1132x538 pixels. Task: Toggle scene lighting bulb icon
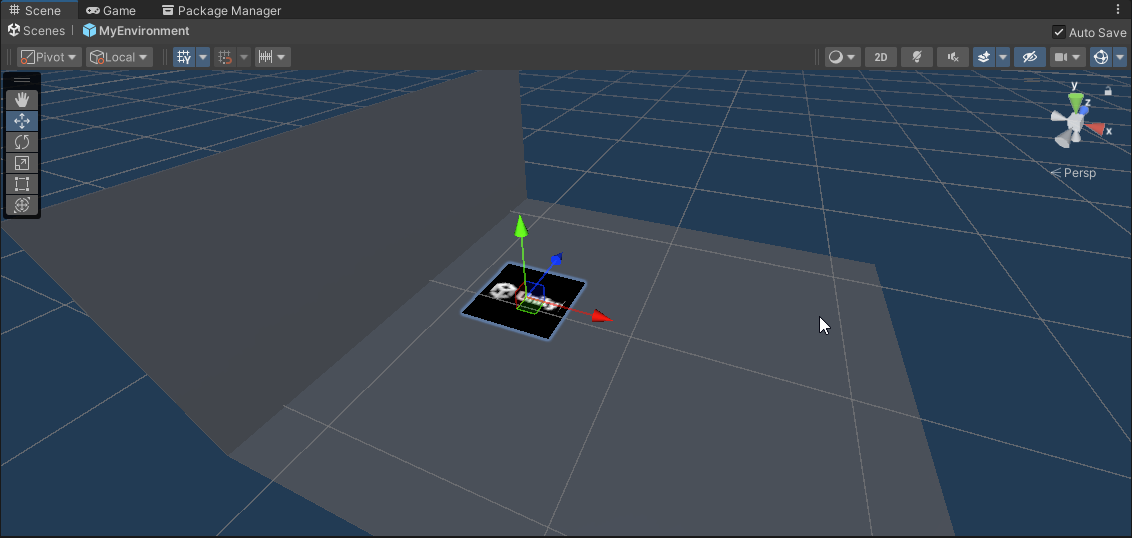(x=917, y=57)
